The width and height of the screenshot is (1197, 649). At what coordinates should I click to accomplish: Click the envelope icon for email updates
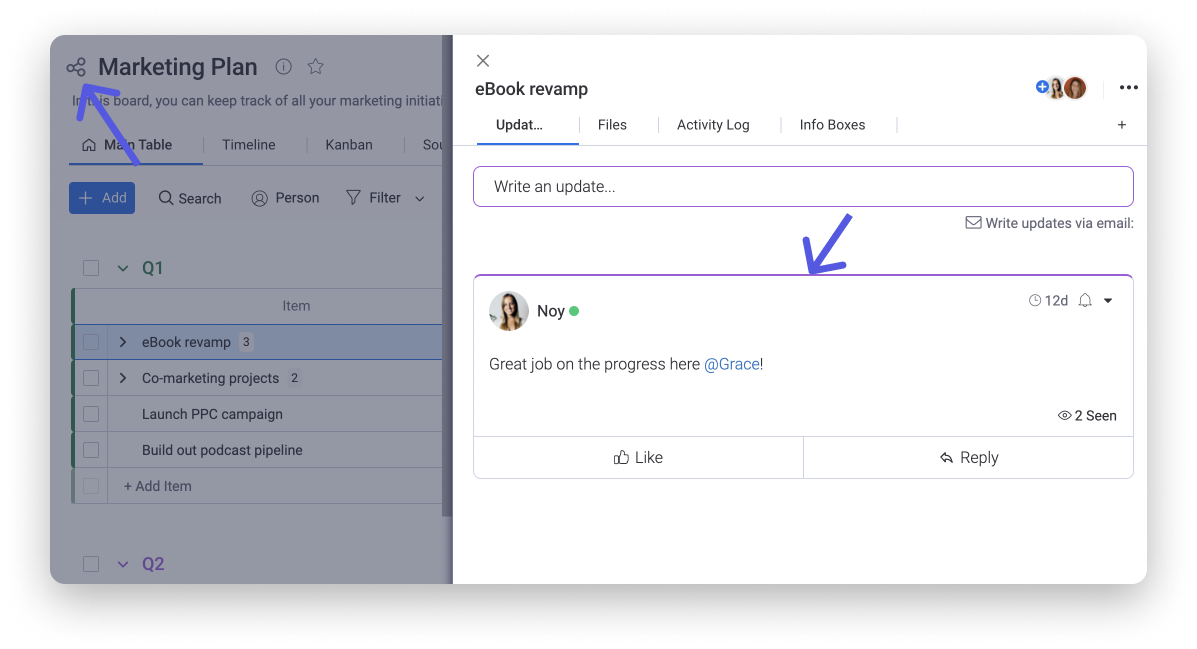pyautogui.click(x=973, y=222)
